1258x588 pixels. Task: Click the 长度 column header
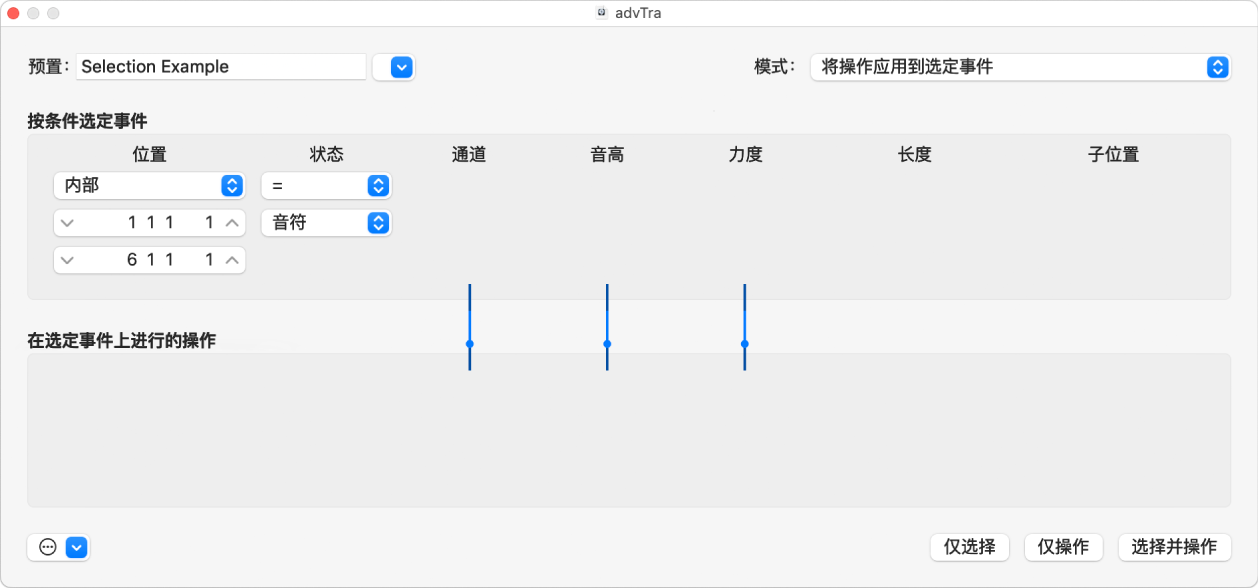tap(914, 154)
